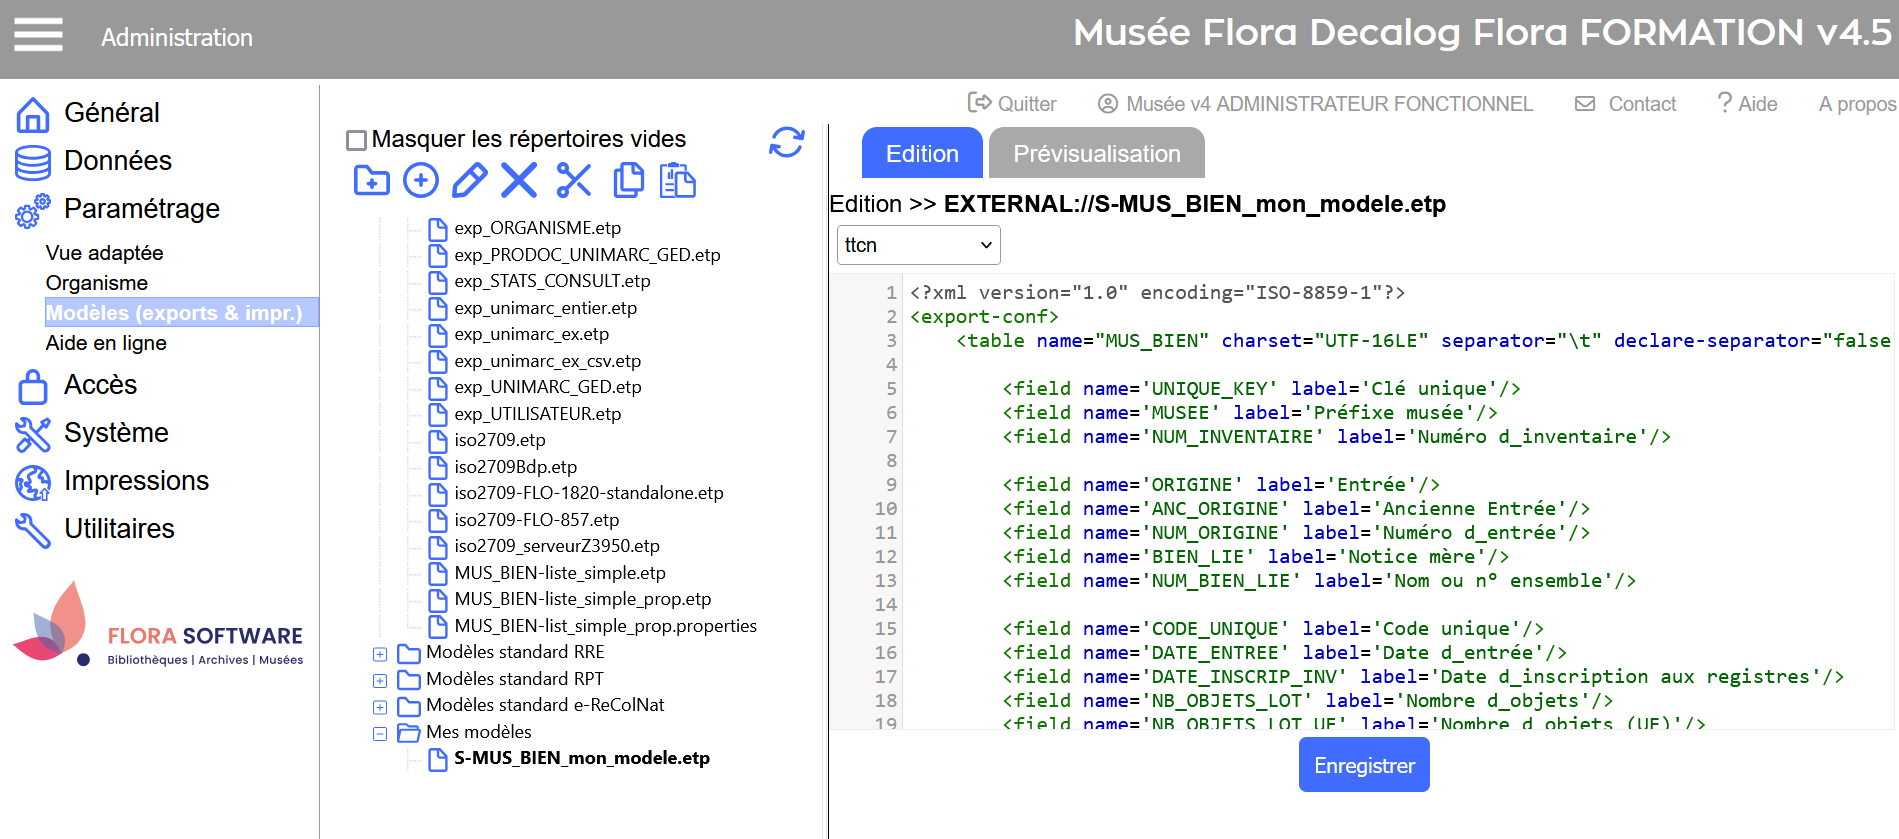Select exp_PRODOC_UNIMARC_GED.etp file
The image size is (1899, 839).
[x=587, y=255]
